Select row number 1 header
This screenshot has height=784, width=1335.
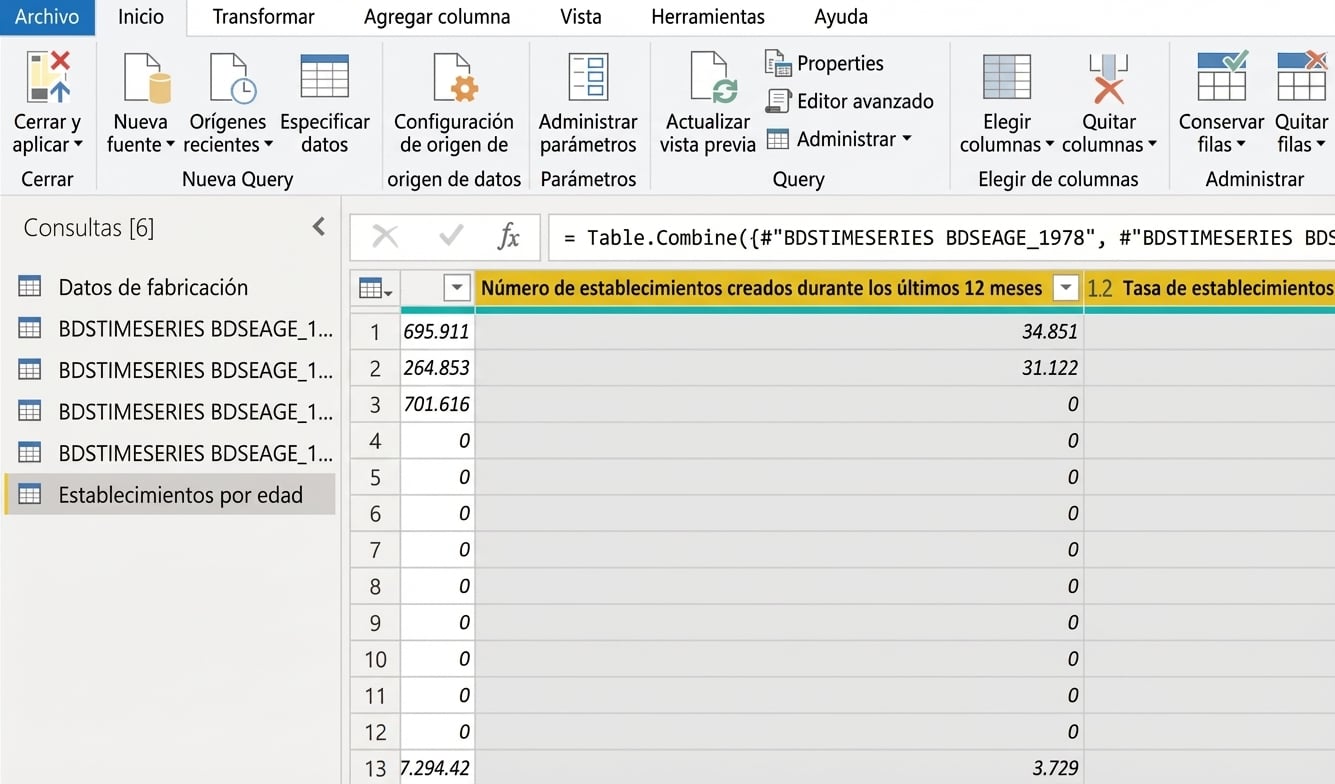pos(375,332)
